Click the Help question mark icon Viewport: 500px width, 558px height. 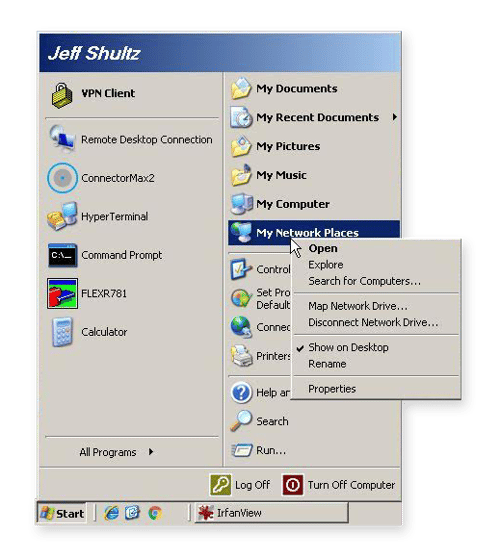(x=241, y=392)
